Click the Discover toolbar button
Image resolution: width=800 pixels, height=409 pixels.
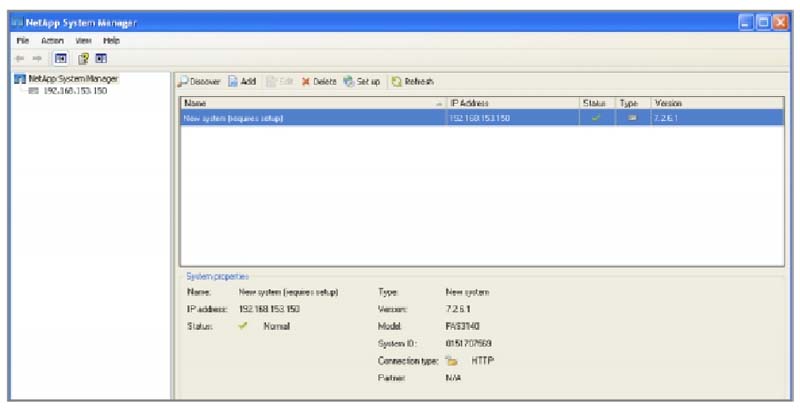199,81
